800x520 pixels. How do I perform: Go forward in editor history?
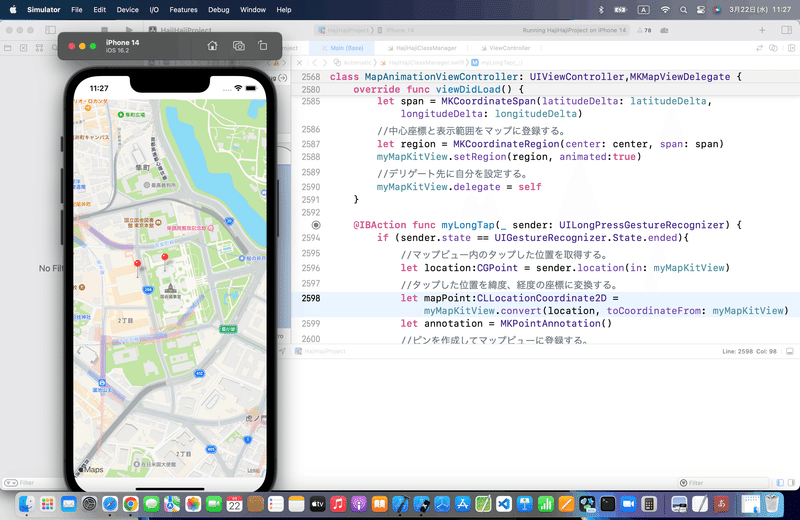coord(325,63)
